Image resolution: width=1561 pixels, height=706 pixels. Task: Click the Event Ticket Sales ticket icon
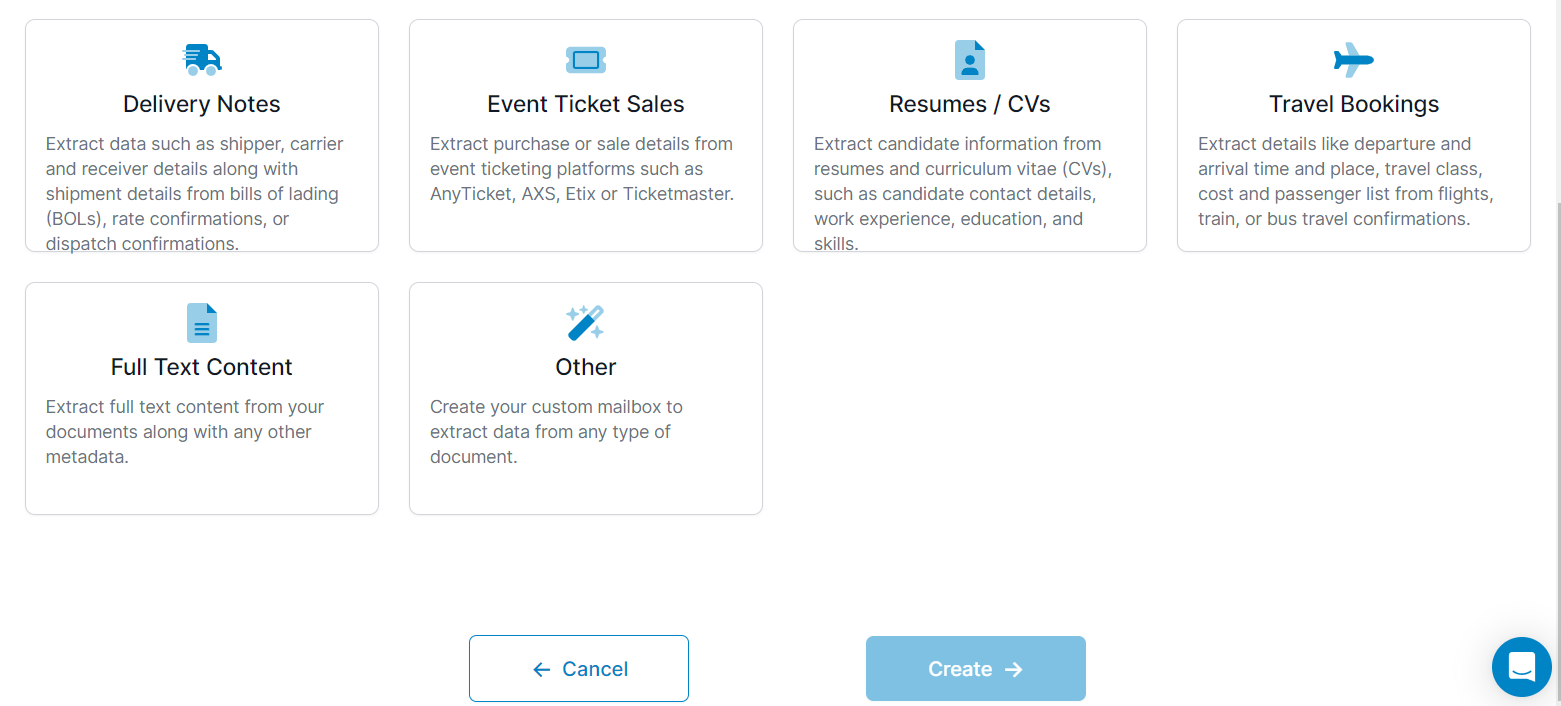click(x=585, y=59)
